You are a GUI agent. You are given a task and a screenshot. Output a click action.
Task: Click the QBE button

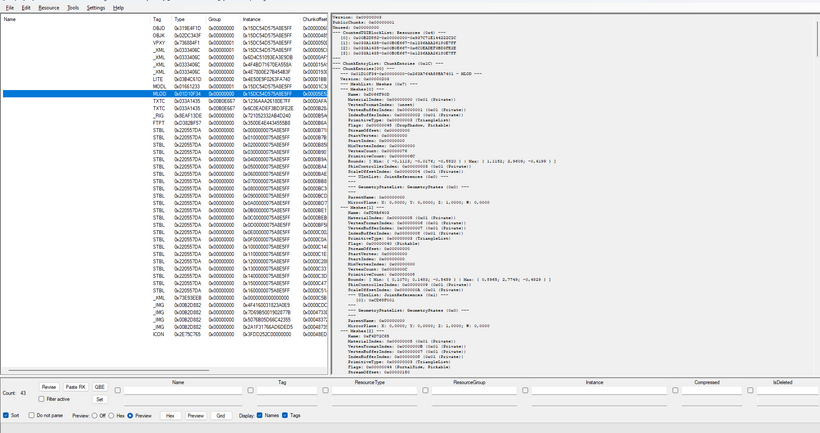tap(99, 387)
